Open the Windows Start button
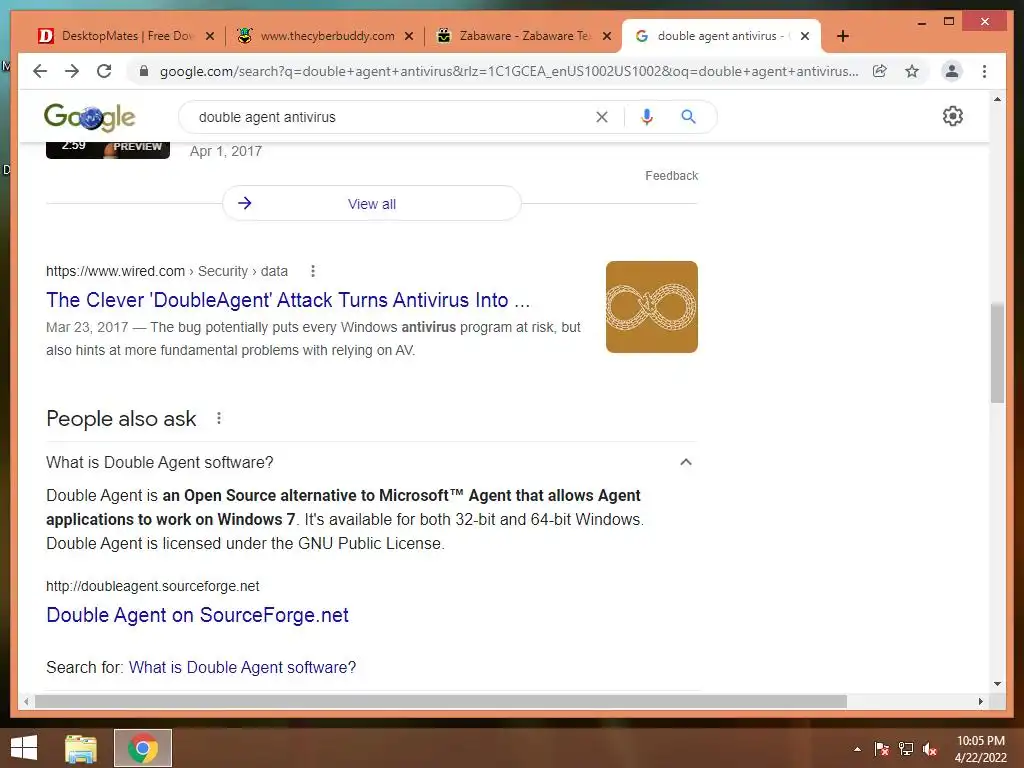This screenshot has height=768, width=1024. (x=24, y=748)
